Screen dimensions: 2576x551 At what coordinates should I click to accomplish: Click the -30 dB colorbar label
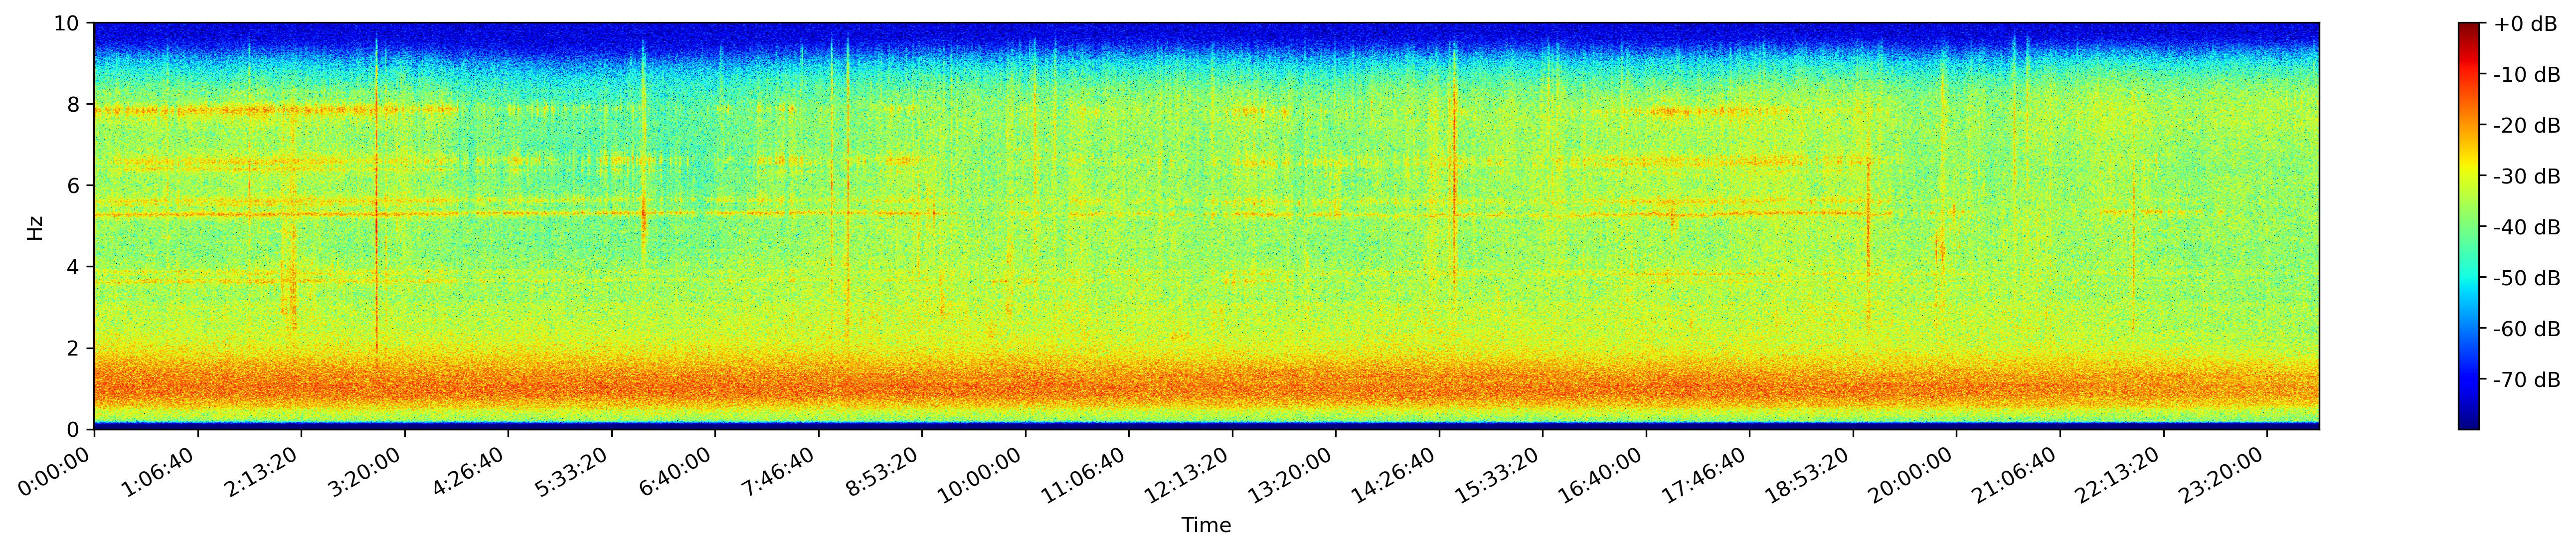2527,177
